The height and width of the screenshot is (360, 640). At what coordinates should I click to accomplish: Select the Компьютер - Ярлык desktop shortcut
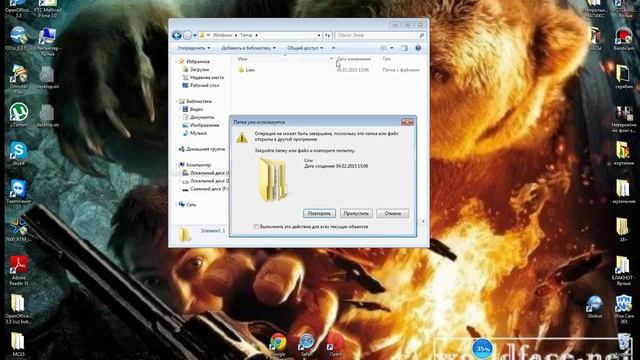47,42
